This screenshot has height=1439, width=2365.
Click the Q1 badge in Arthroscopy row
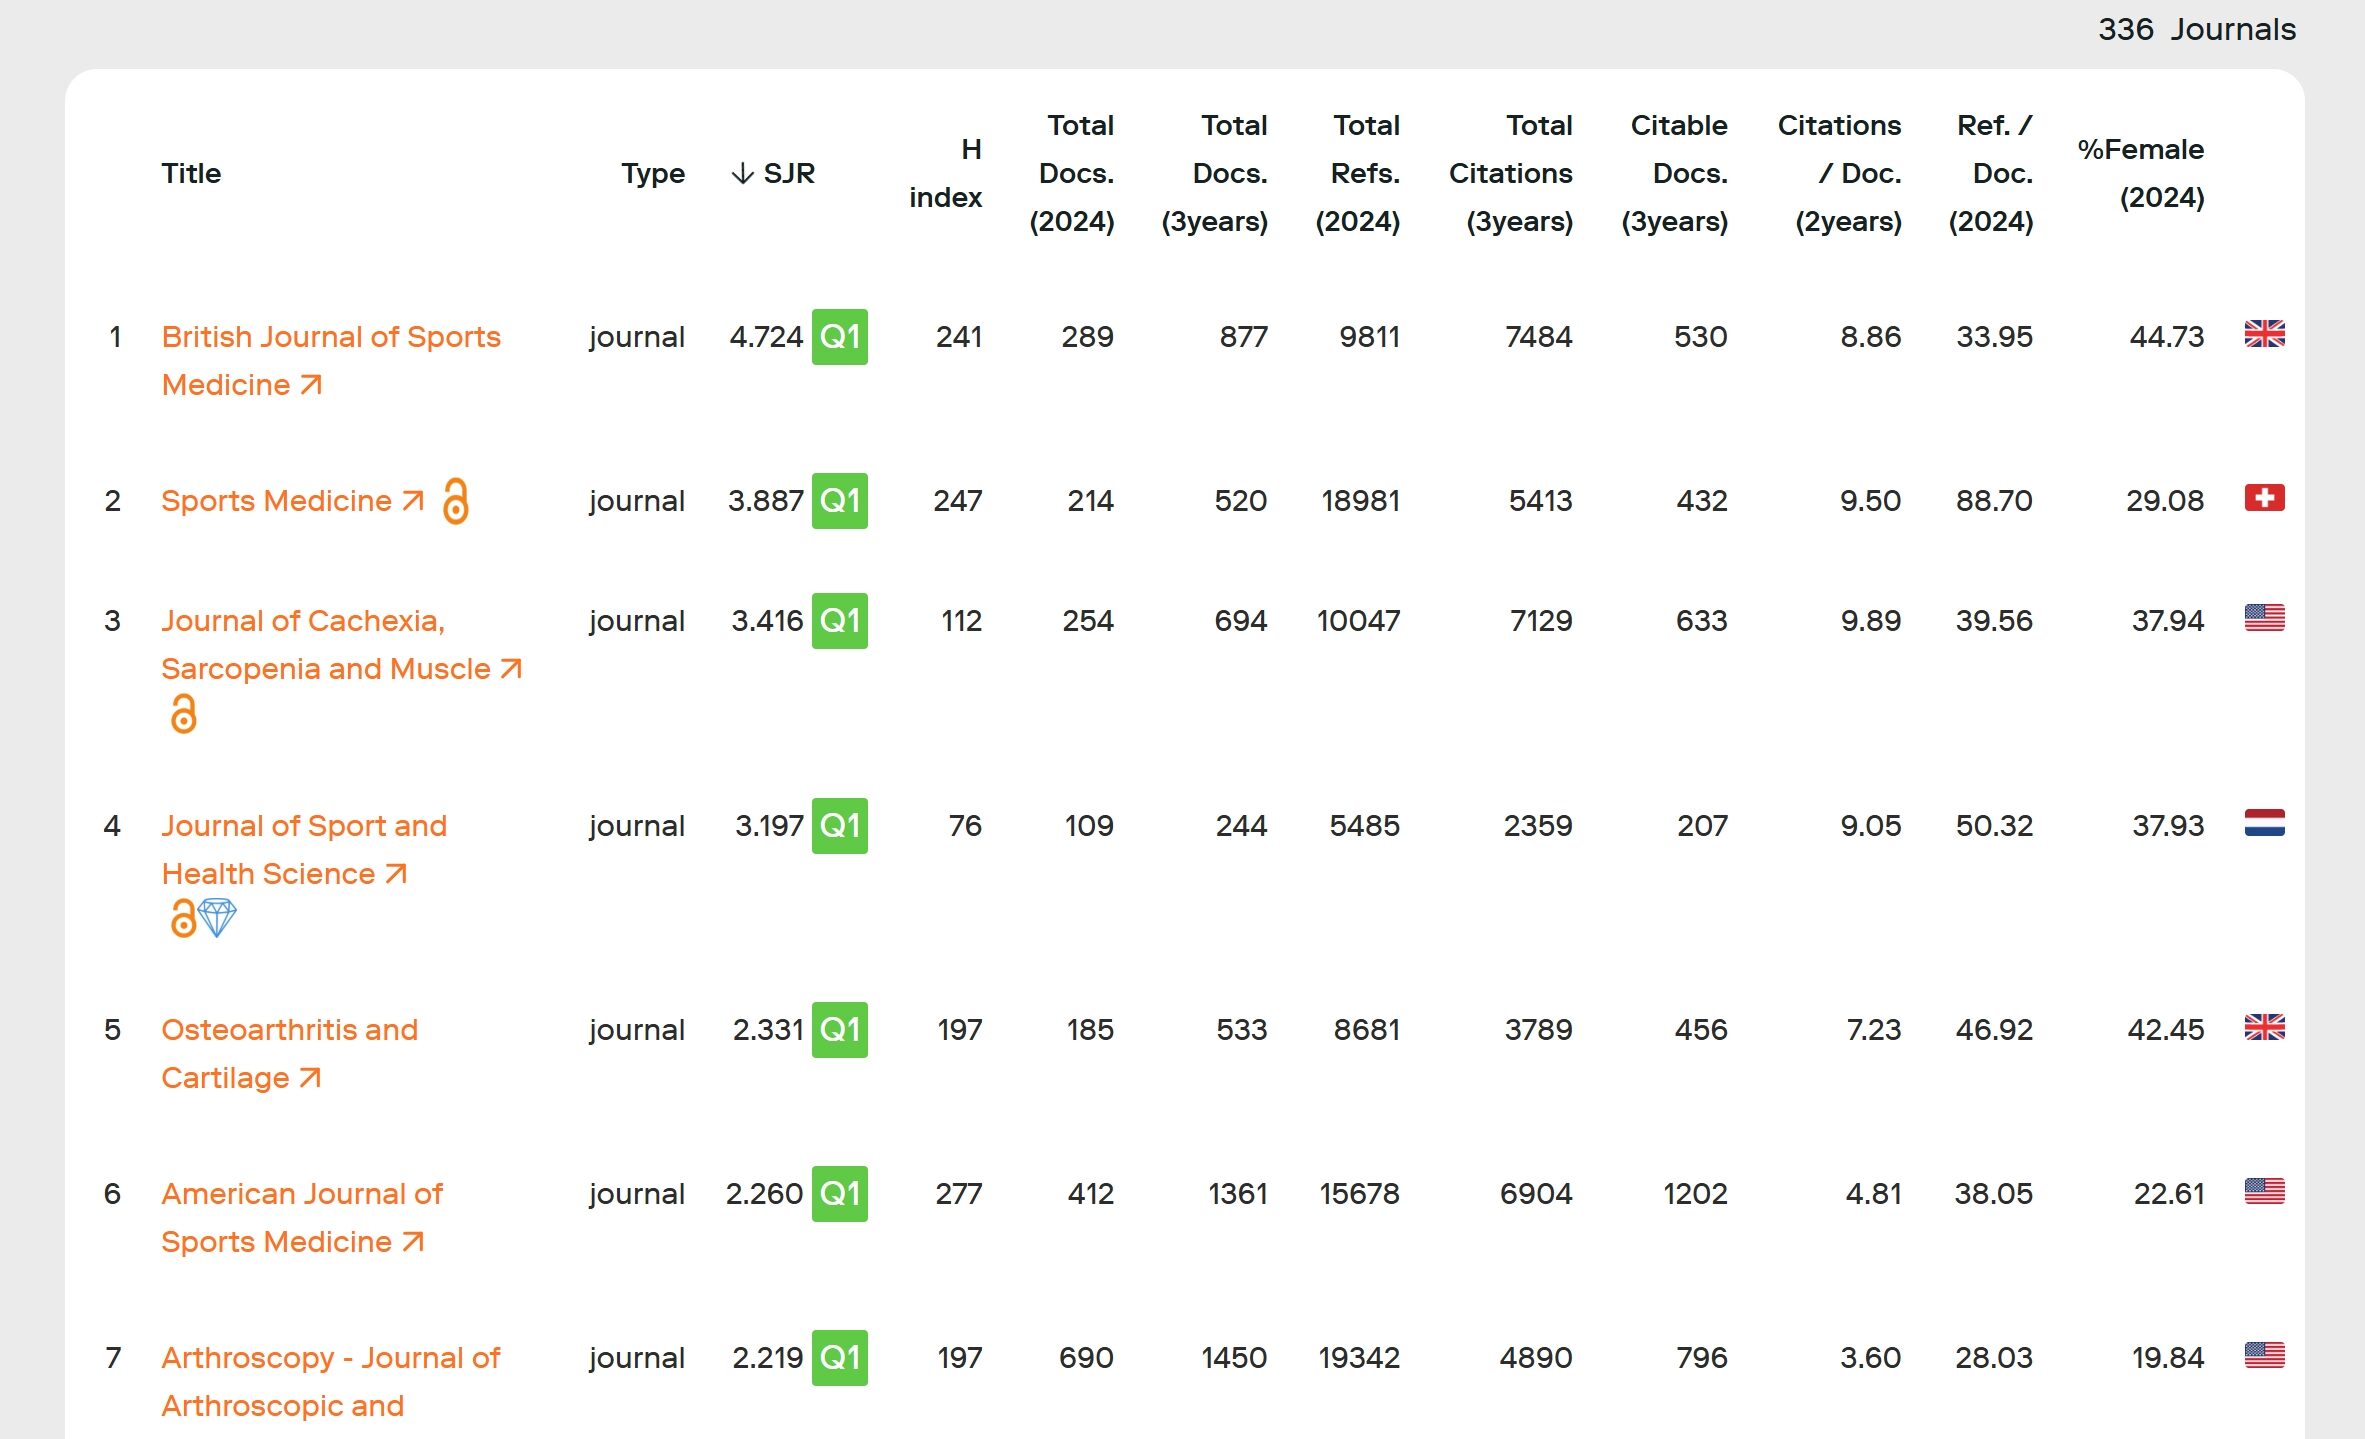coord(839,1357)
